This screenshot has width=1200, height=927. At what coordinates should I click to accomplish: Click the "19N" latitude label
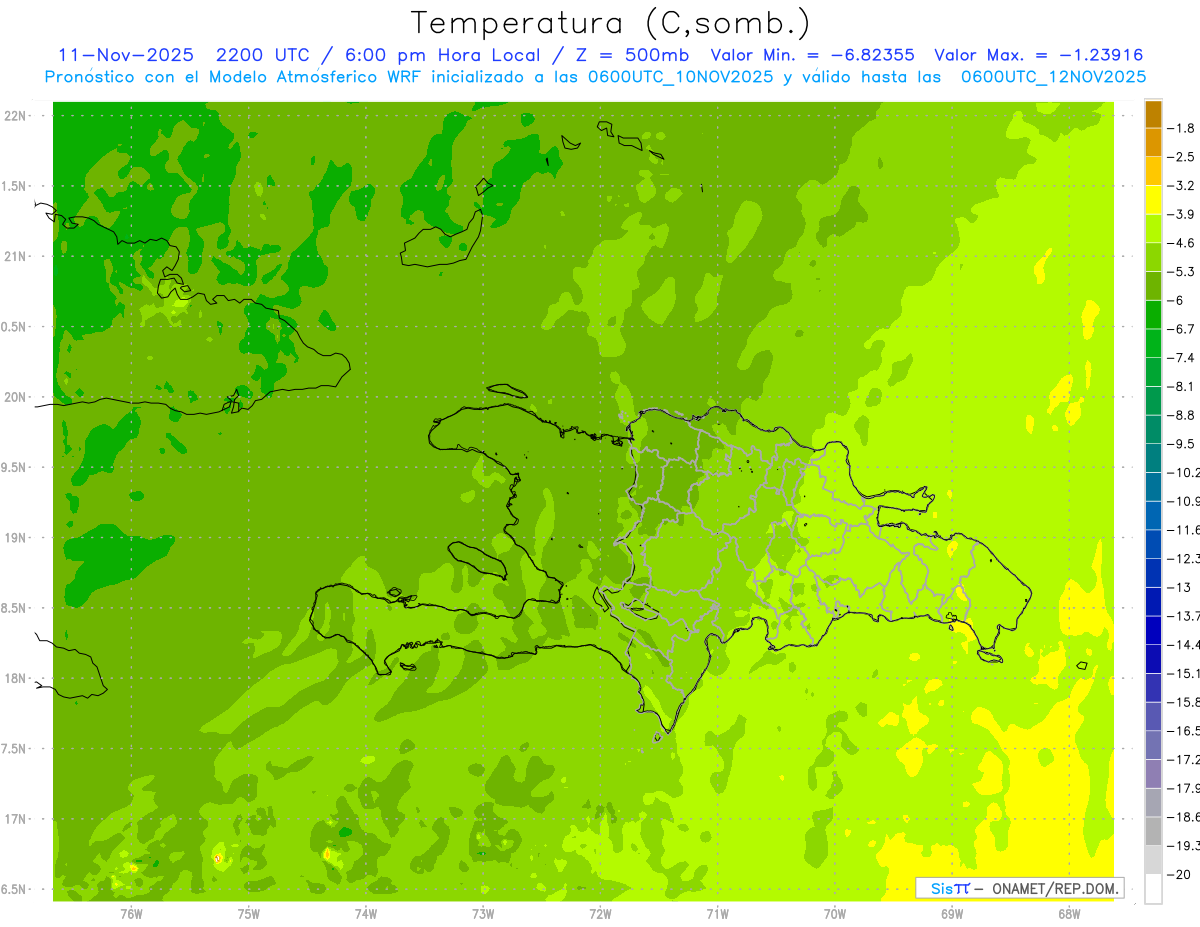point(17,537)
